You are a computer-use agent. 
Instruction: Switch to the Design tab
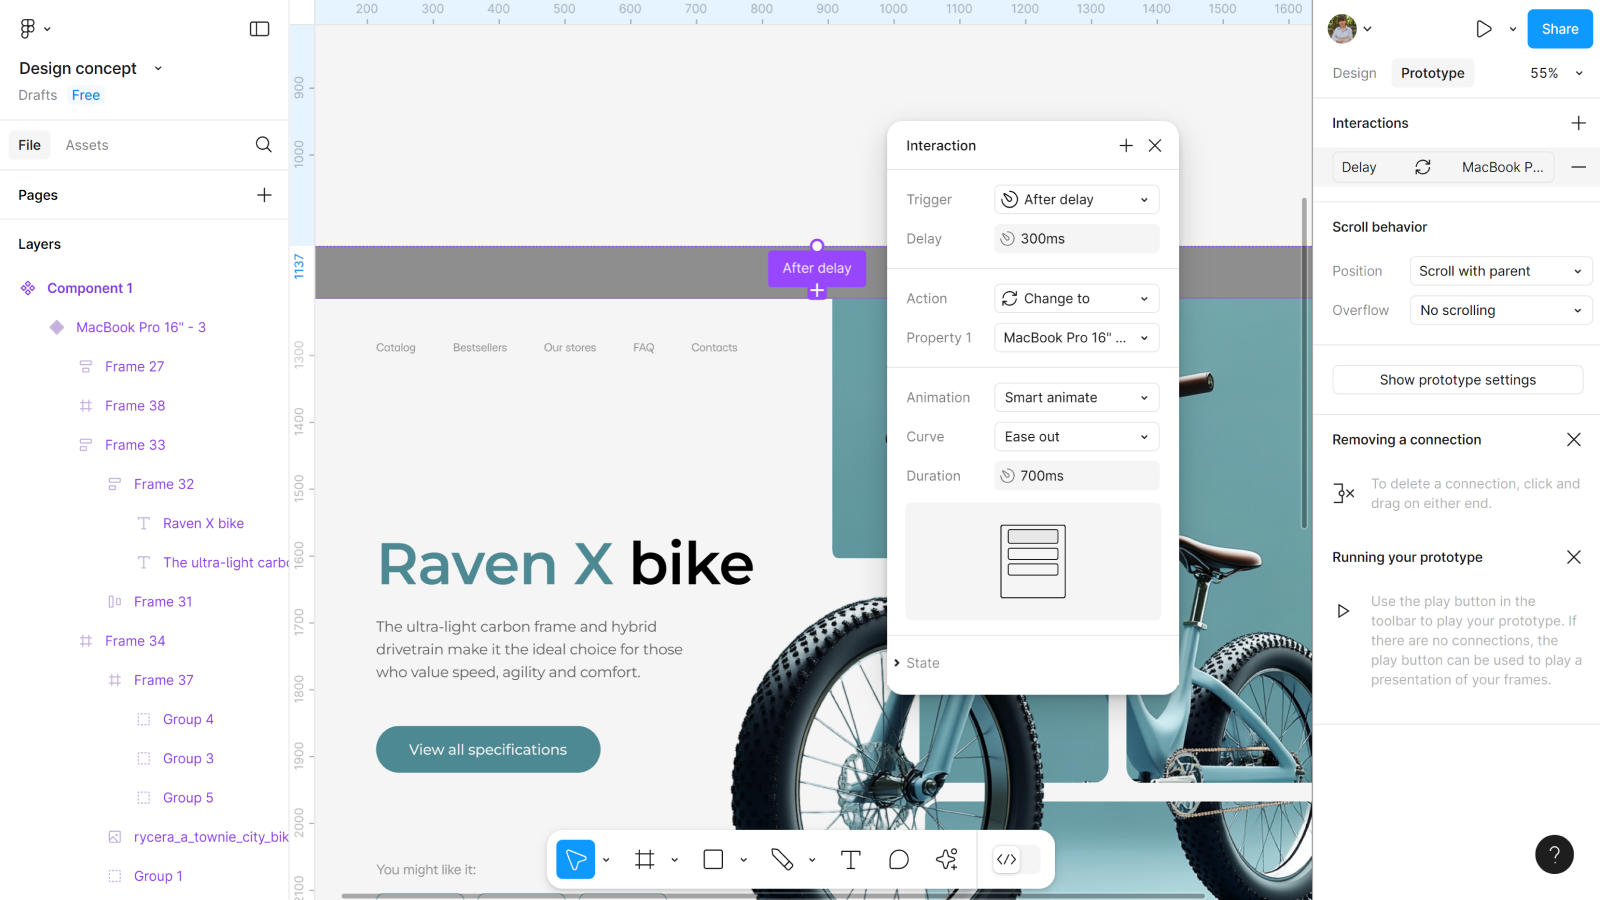coord(1354,73)
